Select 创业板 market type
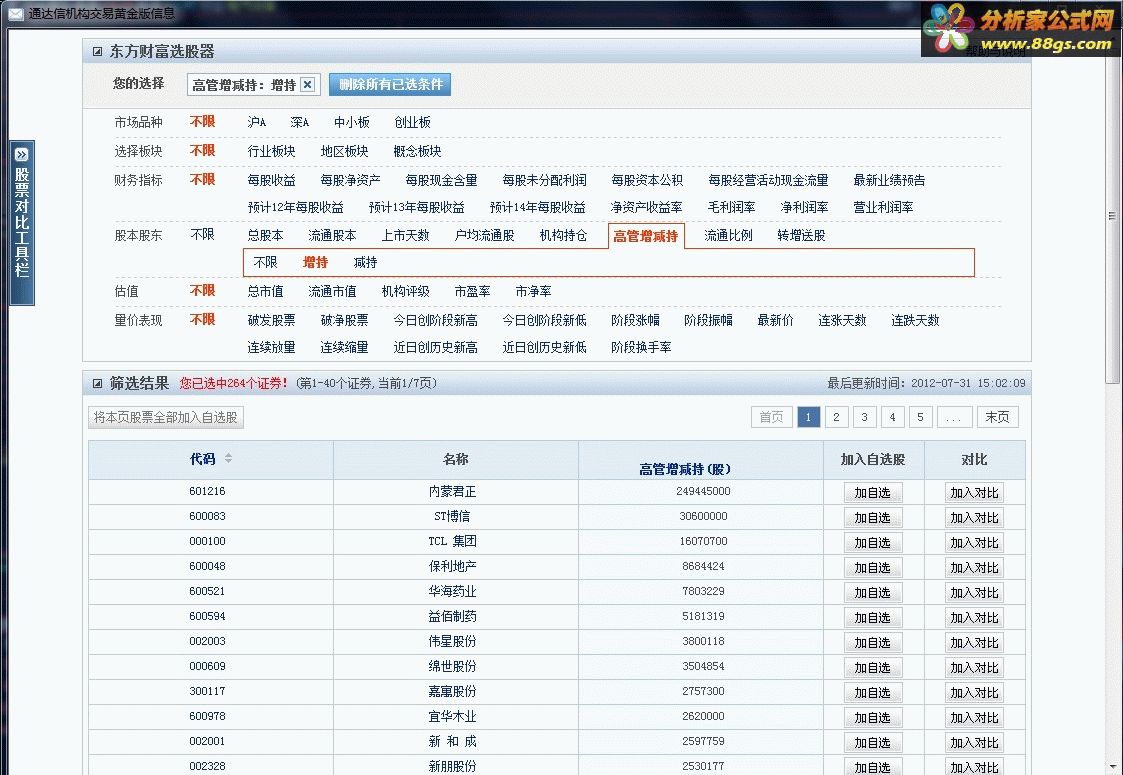This screenshot has width=1123, height=775. pos(413,122)
